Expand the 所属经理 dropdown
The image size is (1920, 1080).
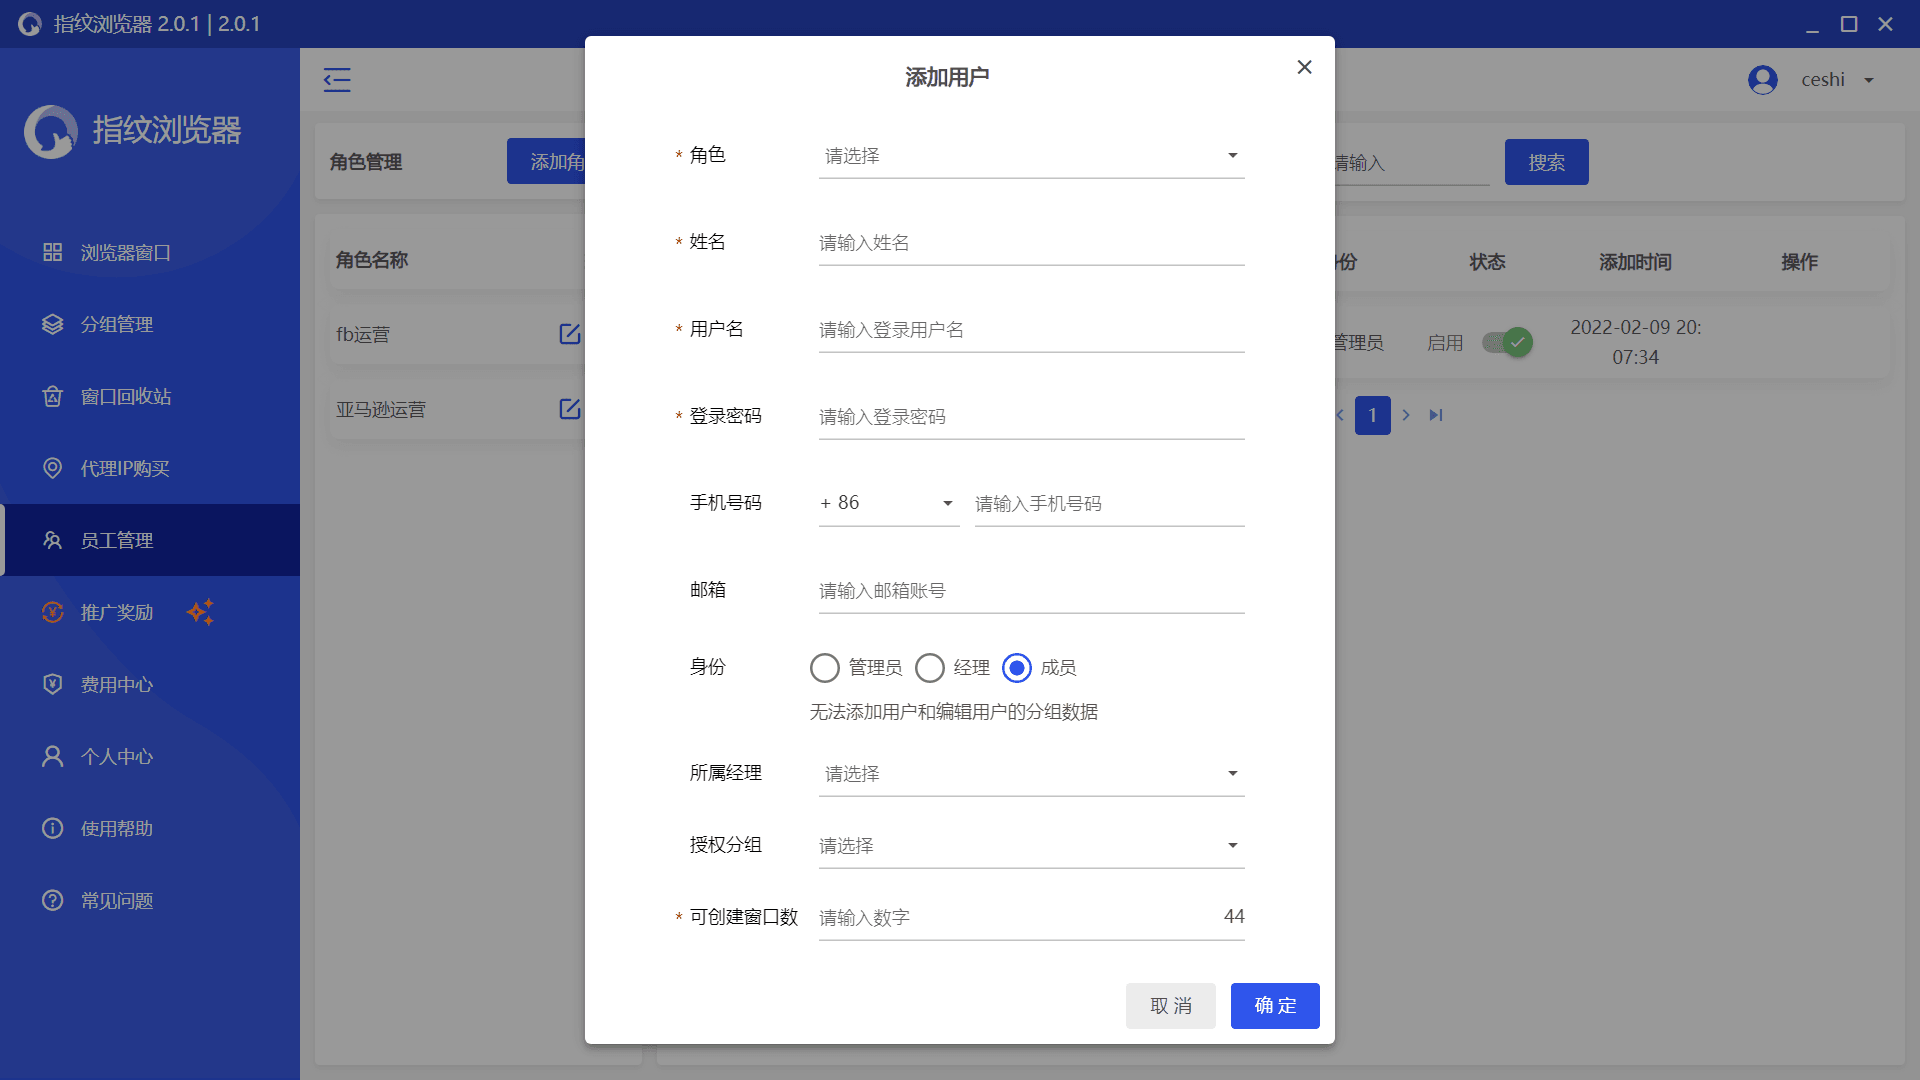click(x=1030, y=774)
